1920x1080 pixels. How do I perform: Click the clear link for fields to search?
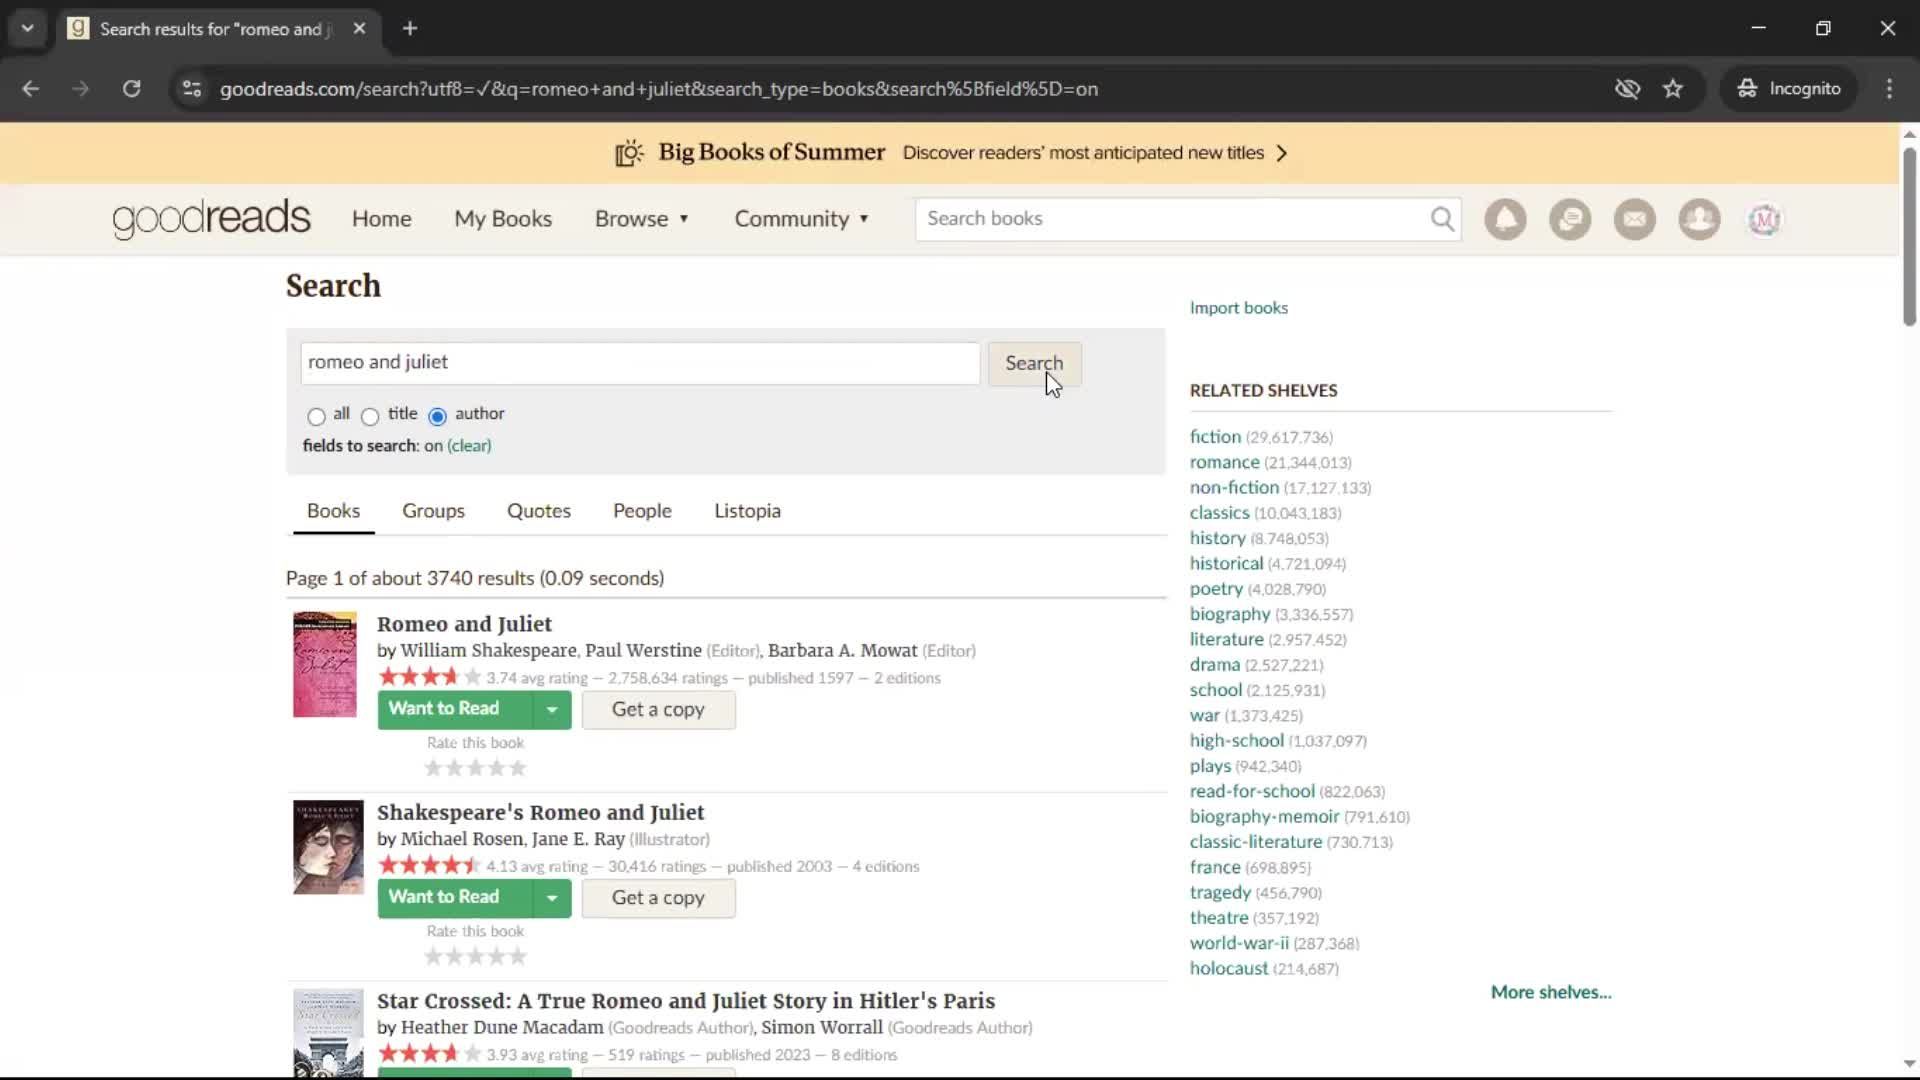(x=469, y=446)
